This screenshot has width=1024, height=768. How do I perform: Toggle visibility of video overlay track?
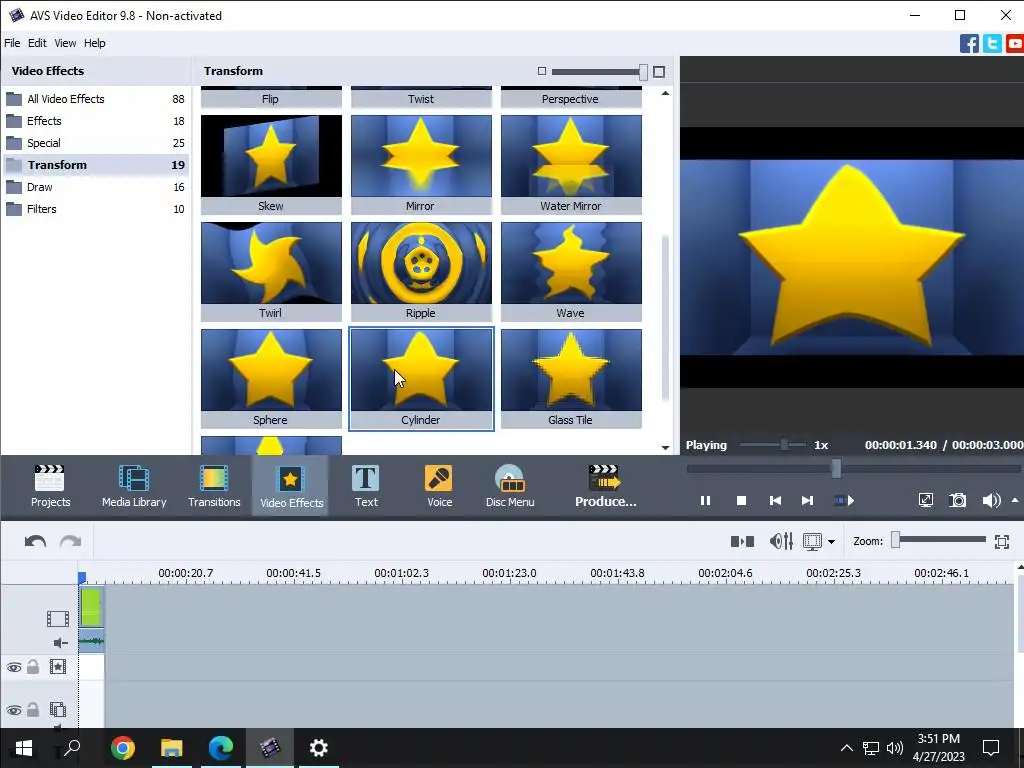14,710
